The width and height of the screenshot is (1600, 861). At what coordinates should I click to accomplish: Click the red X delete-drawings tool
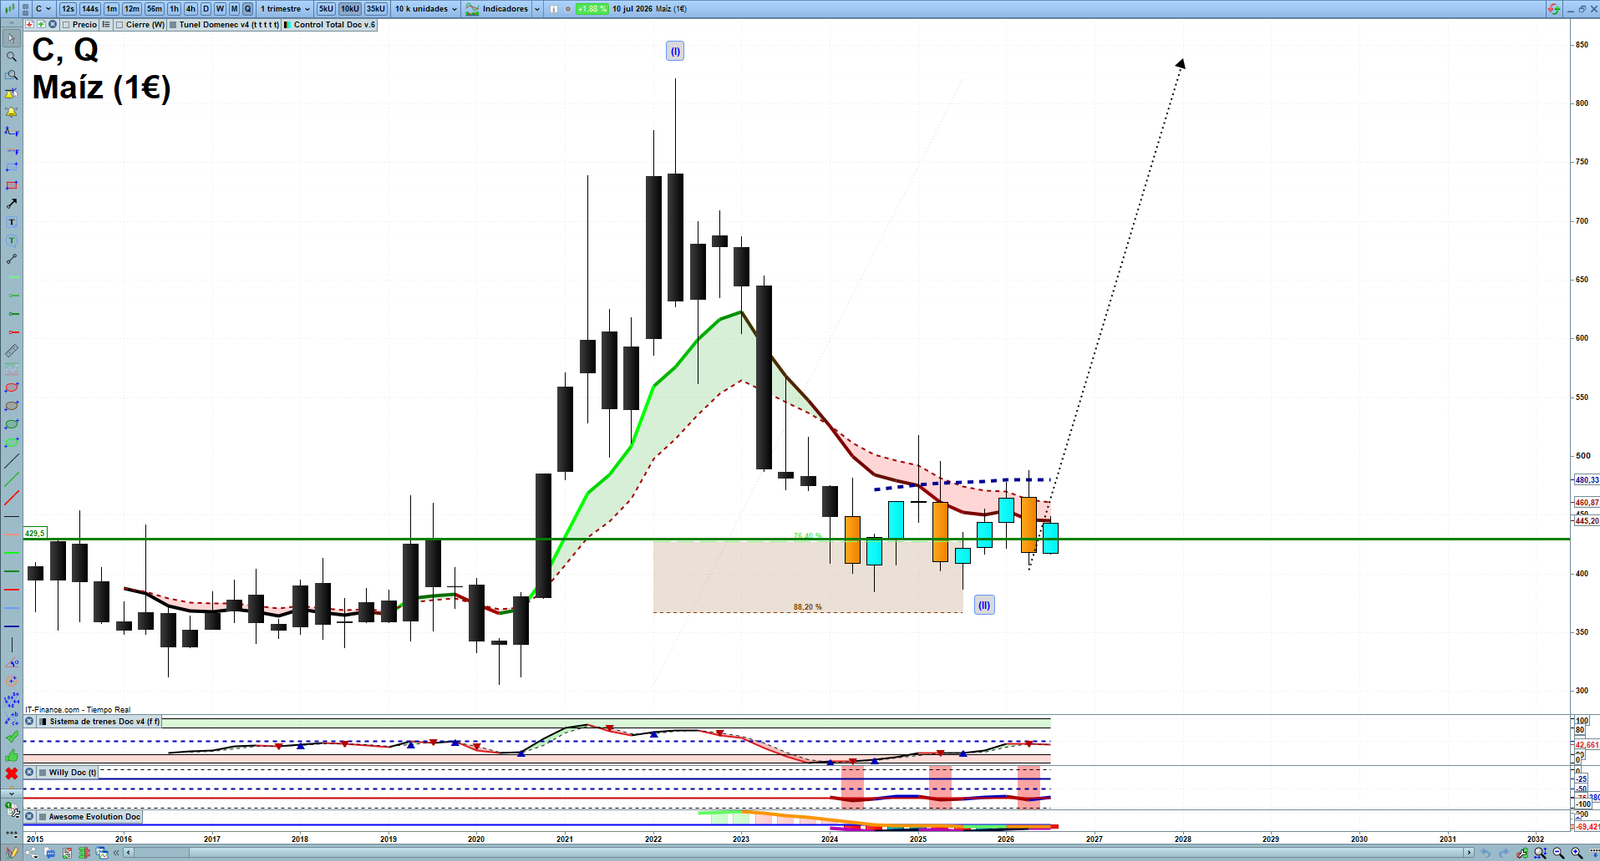click(11, 774)
